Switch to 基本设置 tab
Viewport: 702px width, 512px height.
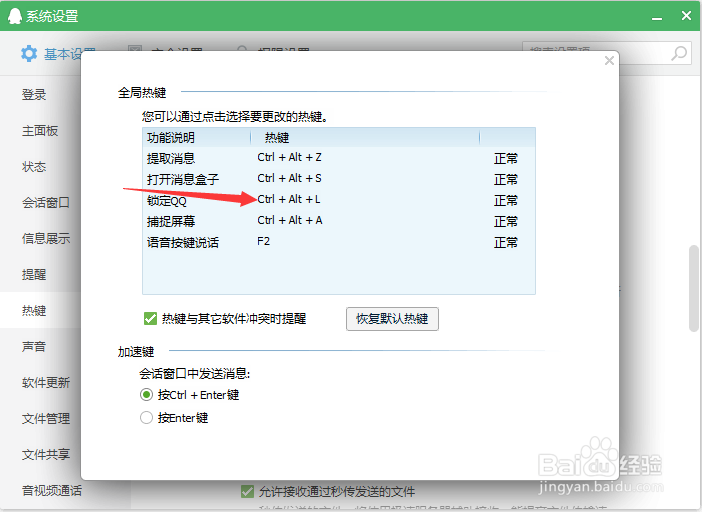click(58, 54)
